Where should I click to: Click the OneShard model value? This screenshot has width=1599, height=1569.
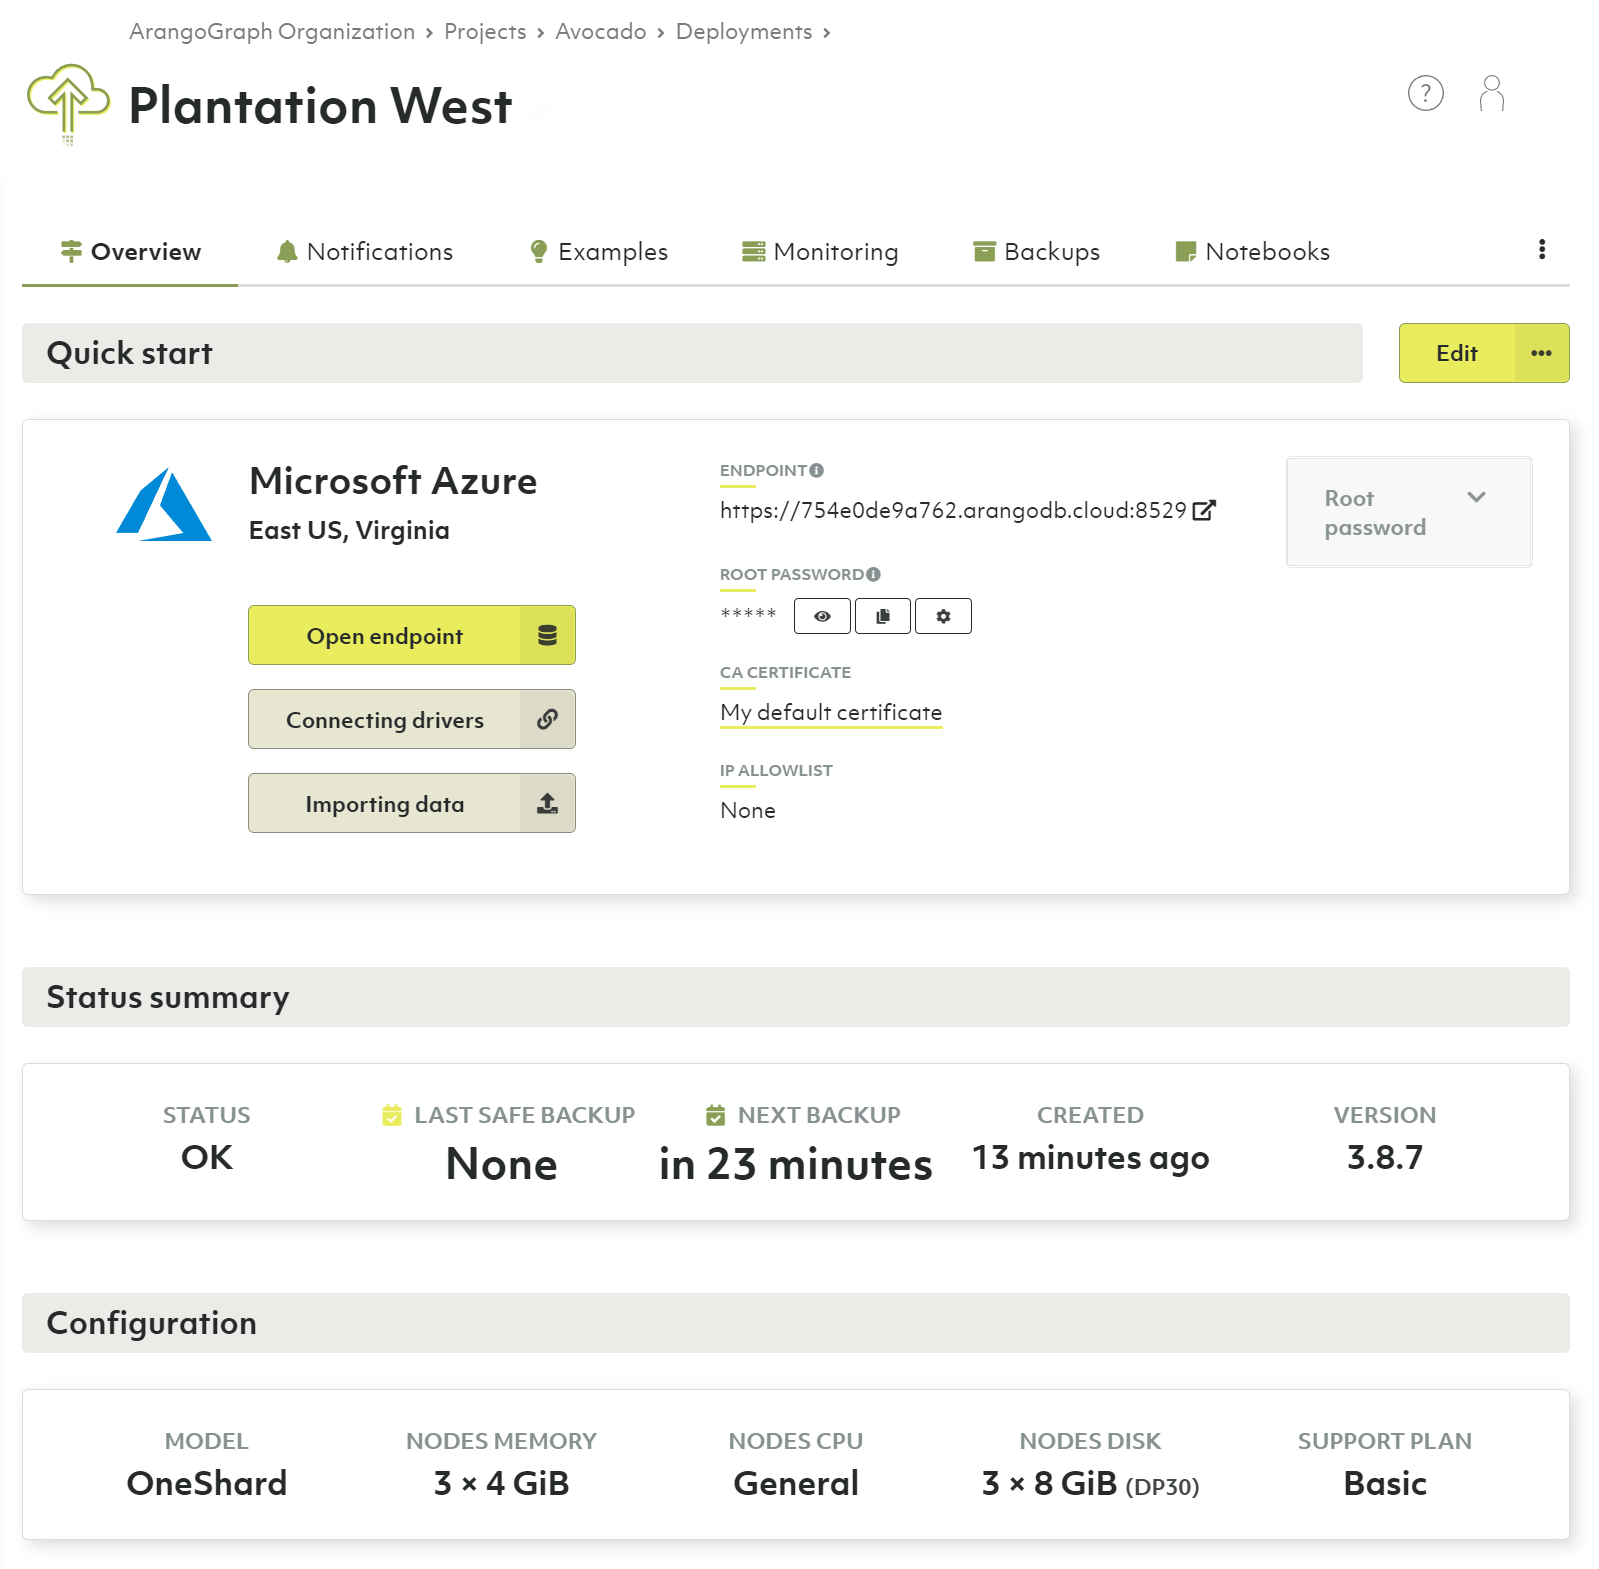(x=207, y=1483)
